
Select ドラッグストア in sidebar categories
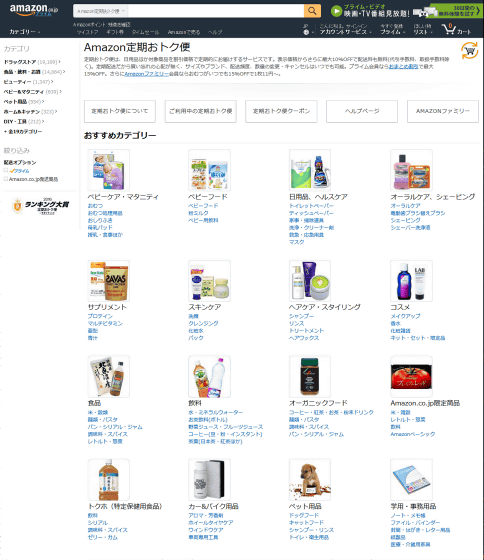(x=20, y=62)
